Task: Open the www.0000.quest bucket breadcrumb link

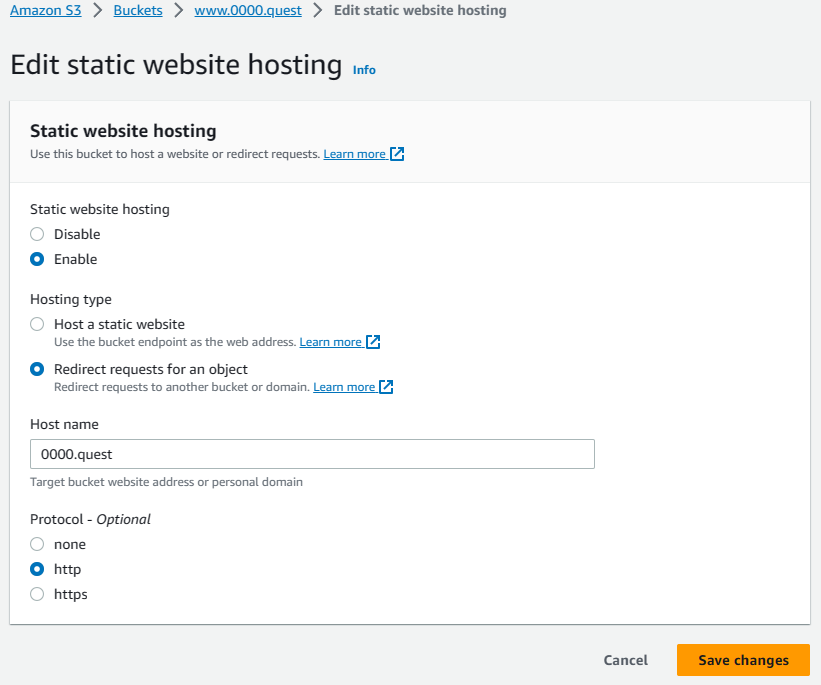Action: pos(248,10)
